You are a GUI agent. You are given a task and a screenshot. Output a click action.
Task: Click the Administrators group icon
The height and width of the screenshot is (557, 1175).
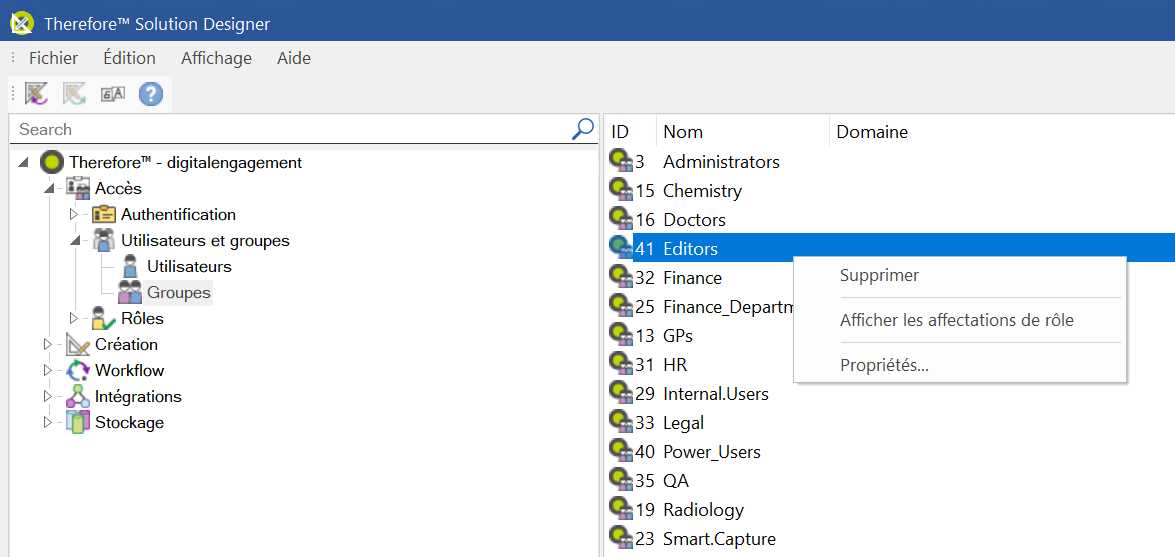[620, 161]
